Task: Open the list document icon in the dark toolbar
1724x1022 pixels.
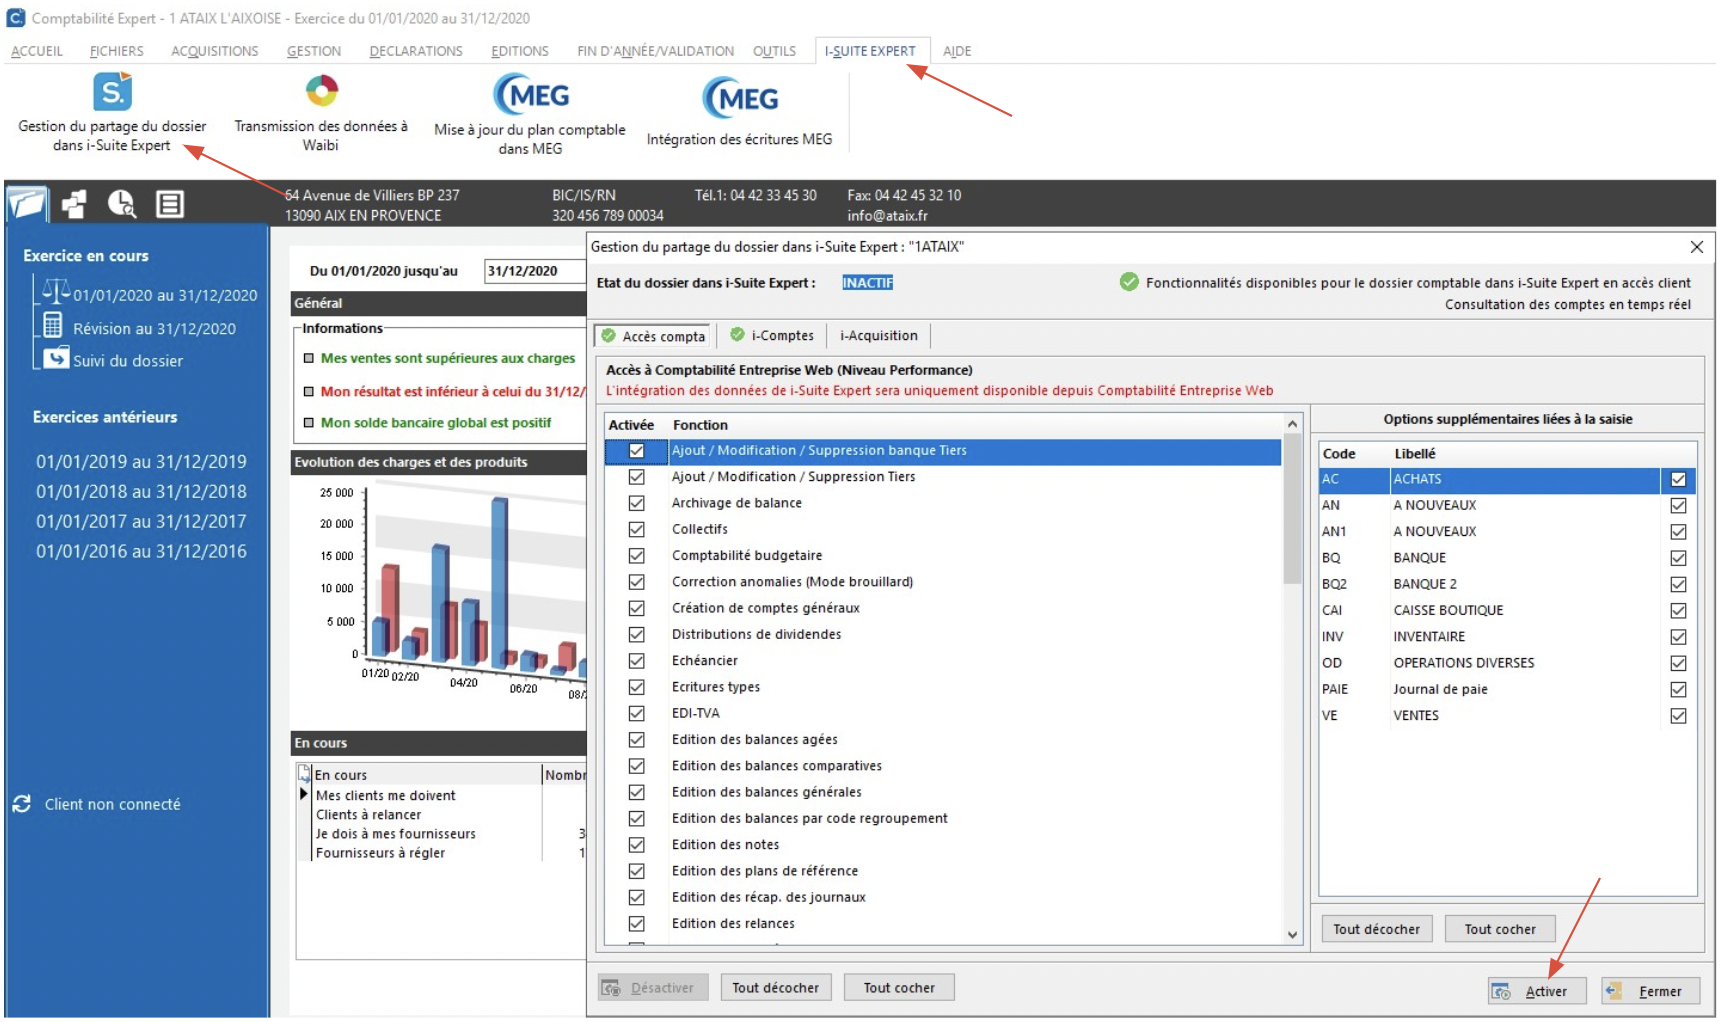Action: [x=170, y=204]
